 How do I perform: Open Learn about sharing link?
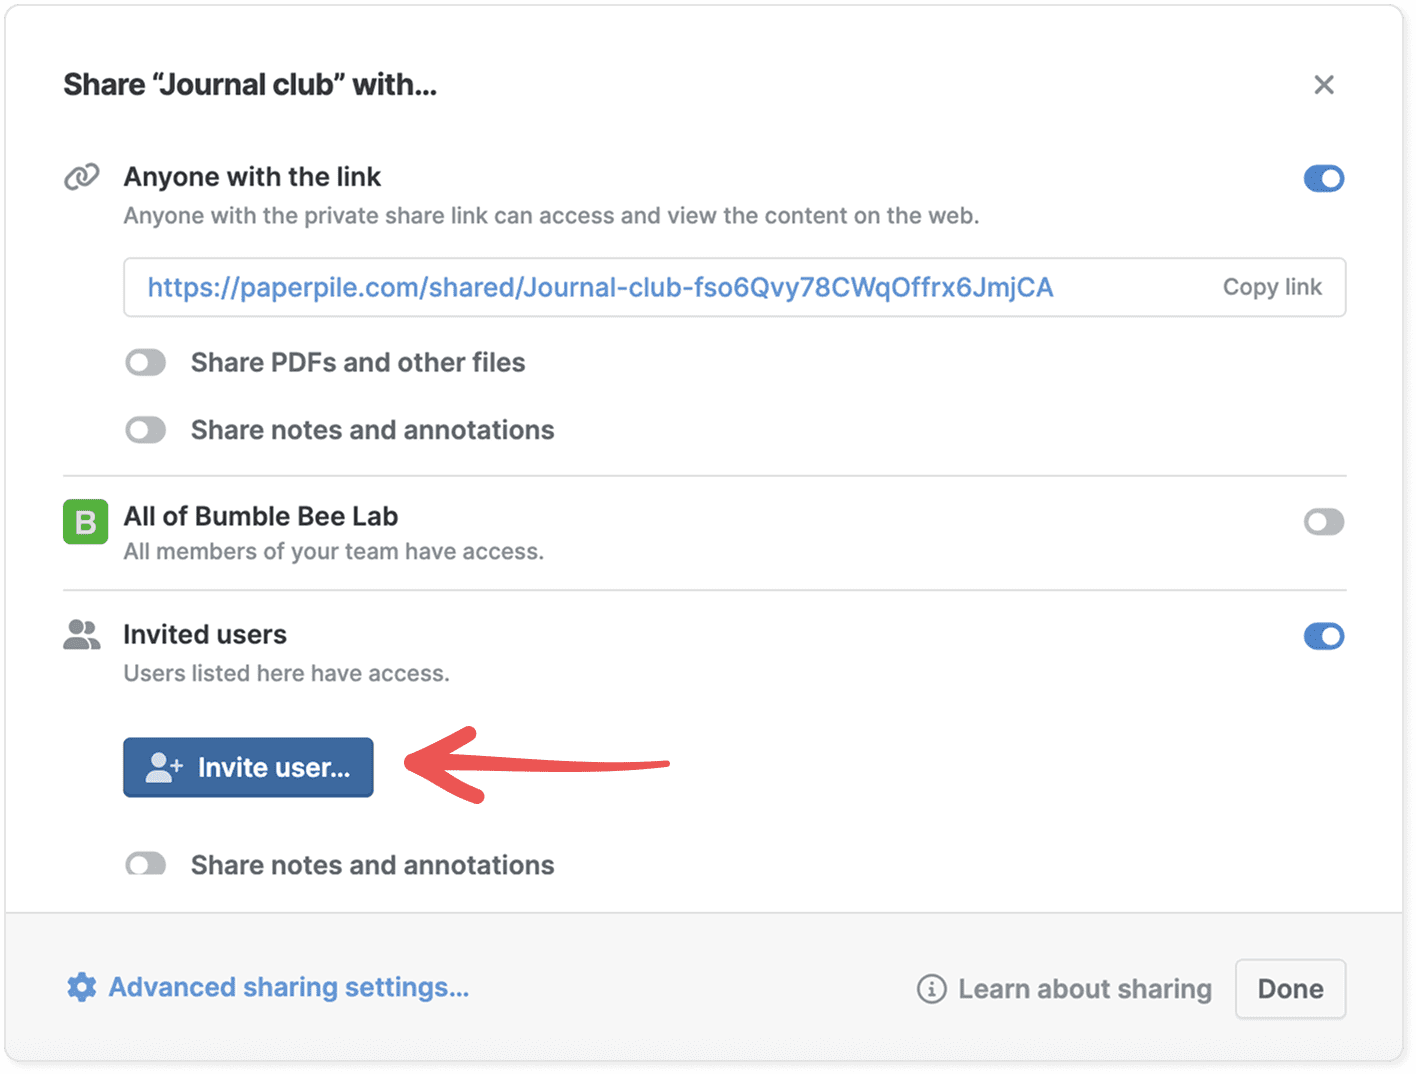coord(1084,989)
